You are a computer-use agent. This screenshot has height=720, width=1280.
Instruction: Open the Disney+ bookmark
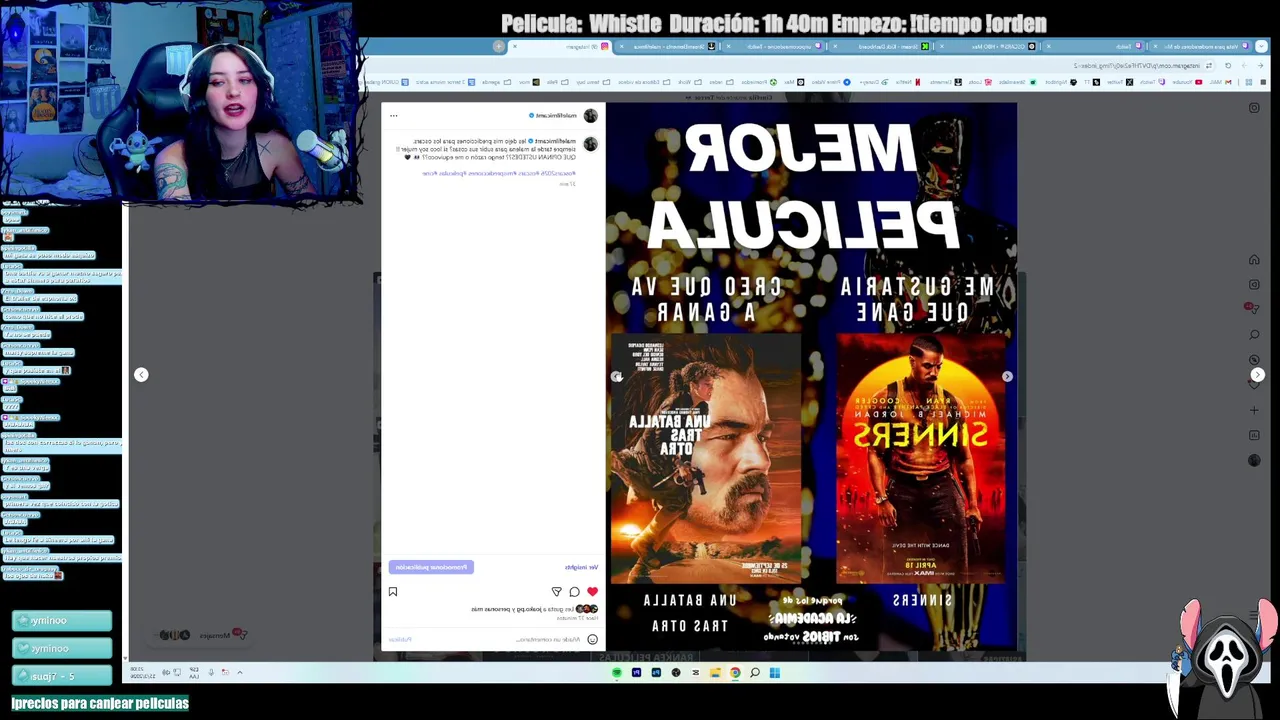(874, 82)
